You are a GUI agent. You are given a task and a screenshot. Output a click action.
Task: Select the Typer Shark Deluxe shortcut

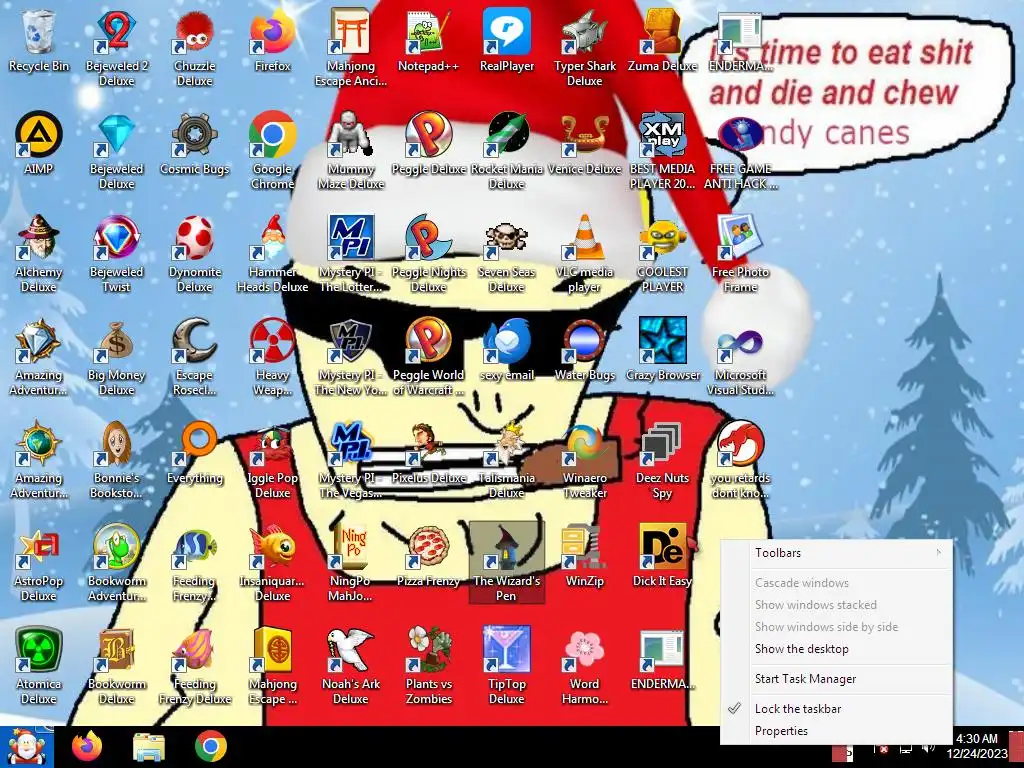click(x=584, y=47)
